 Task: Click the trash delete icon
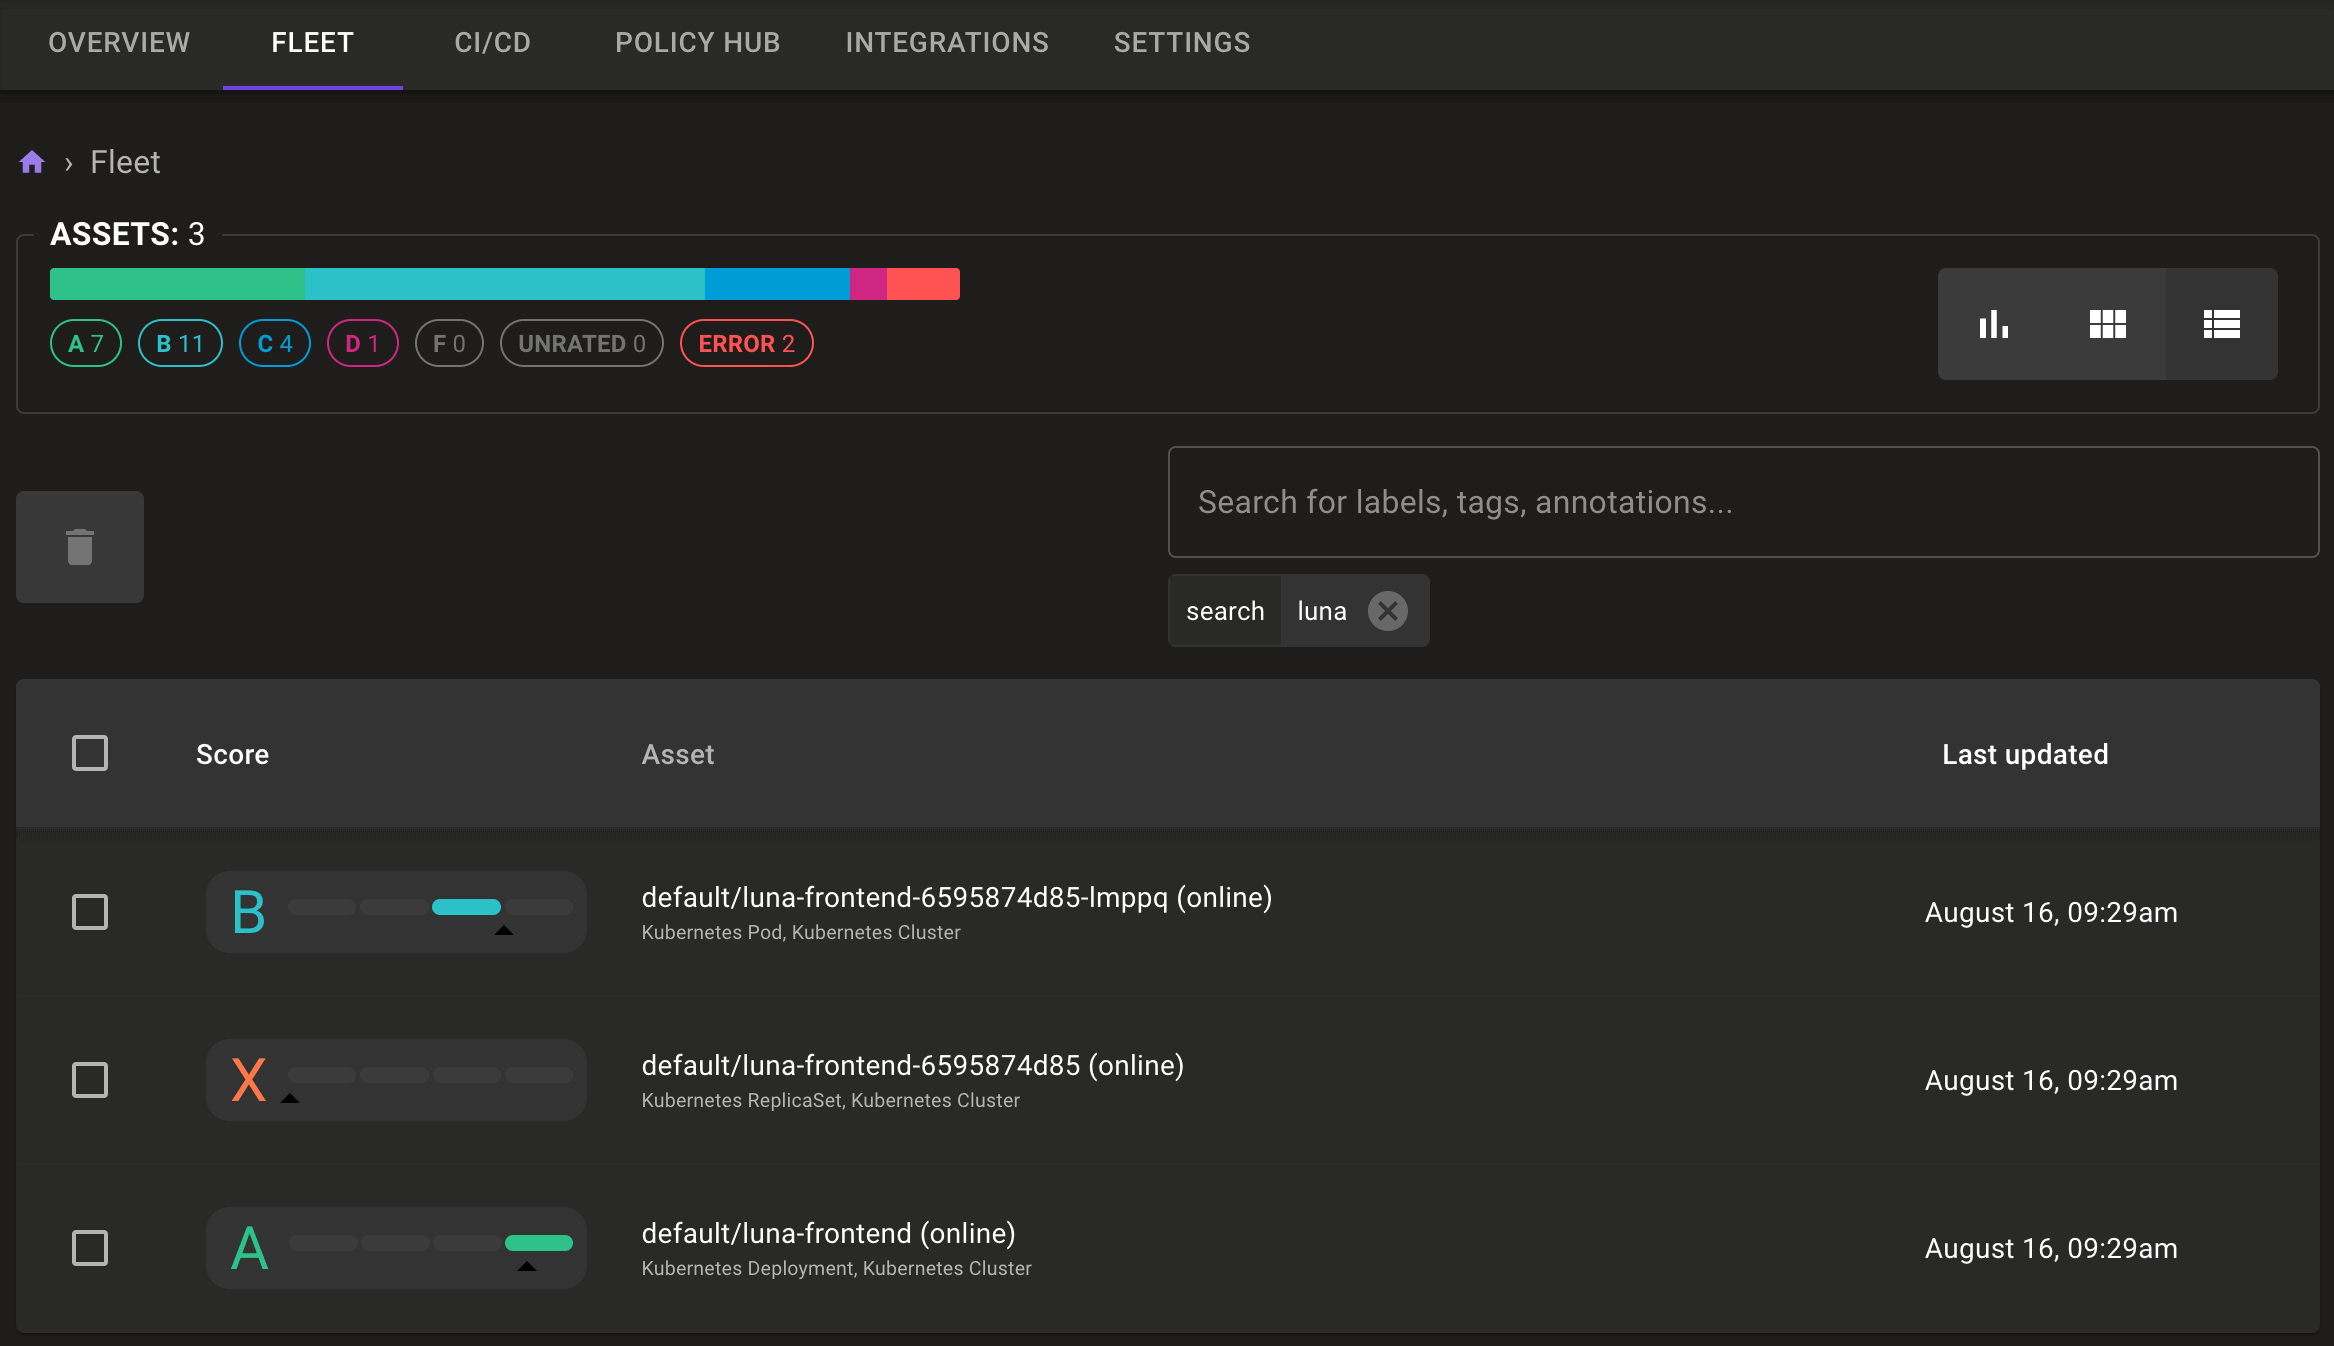[80, 547]
